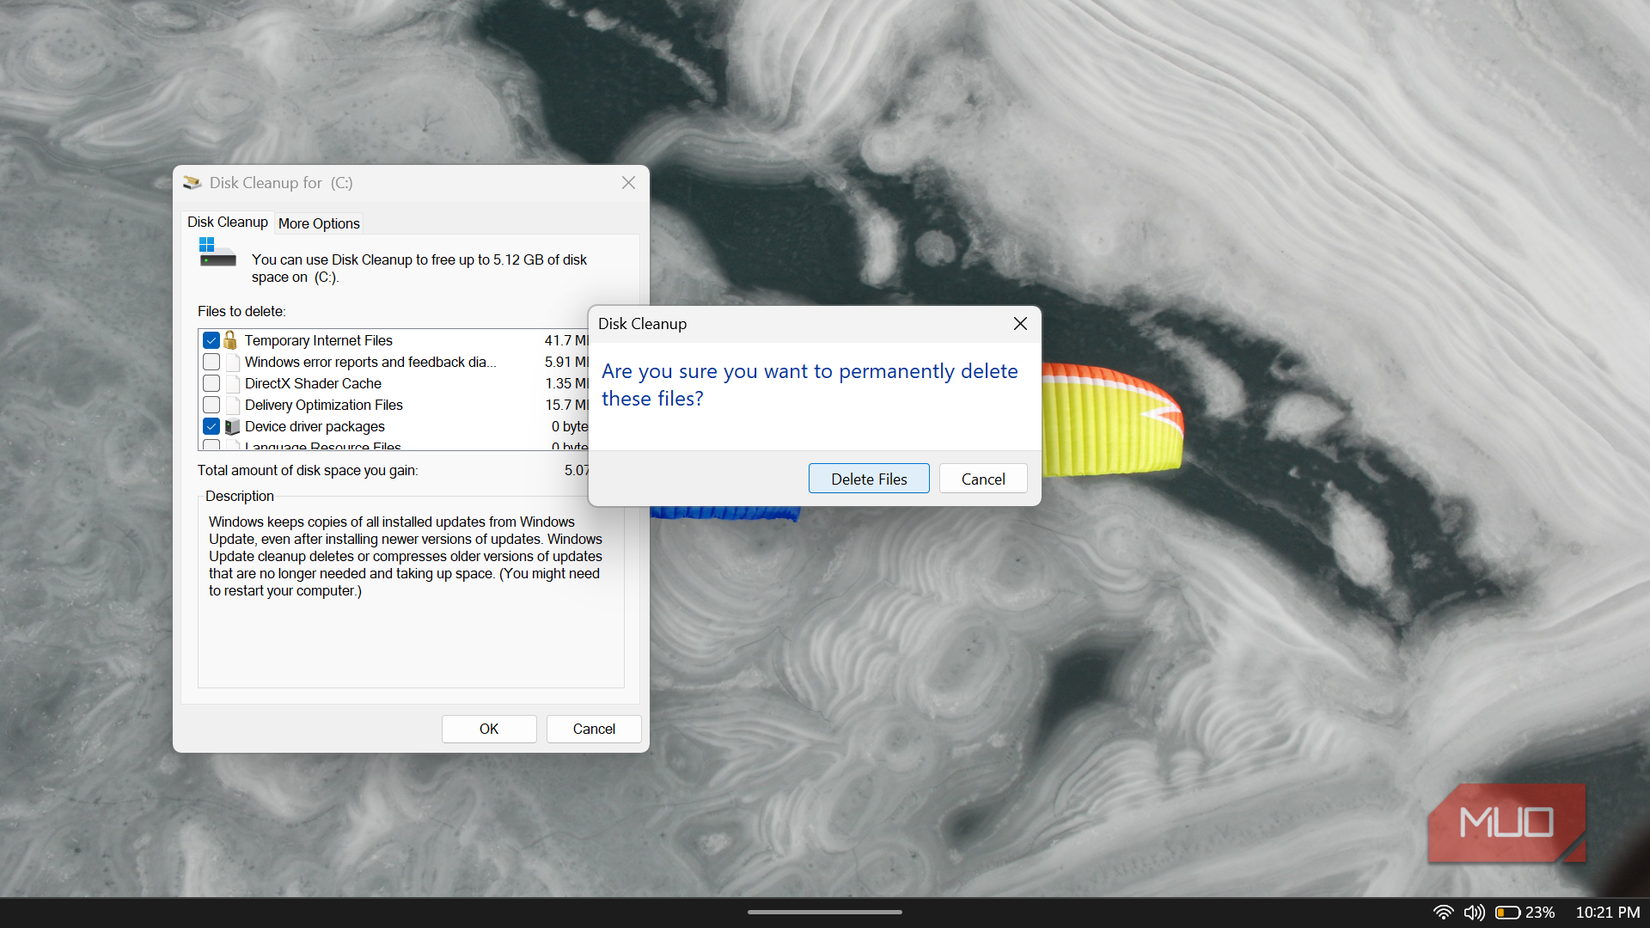Image resolution: width=1650 pixels, height=928 pixels.
Task: Click the taskbar center handle bar
Action: coord(825,912)
